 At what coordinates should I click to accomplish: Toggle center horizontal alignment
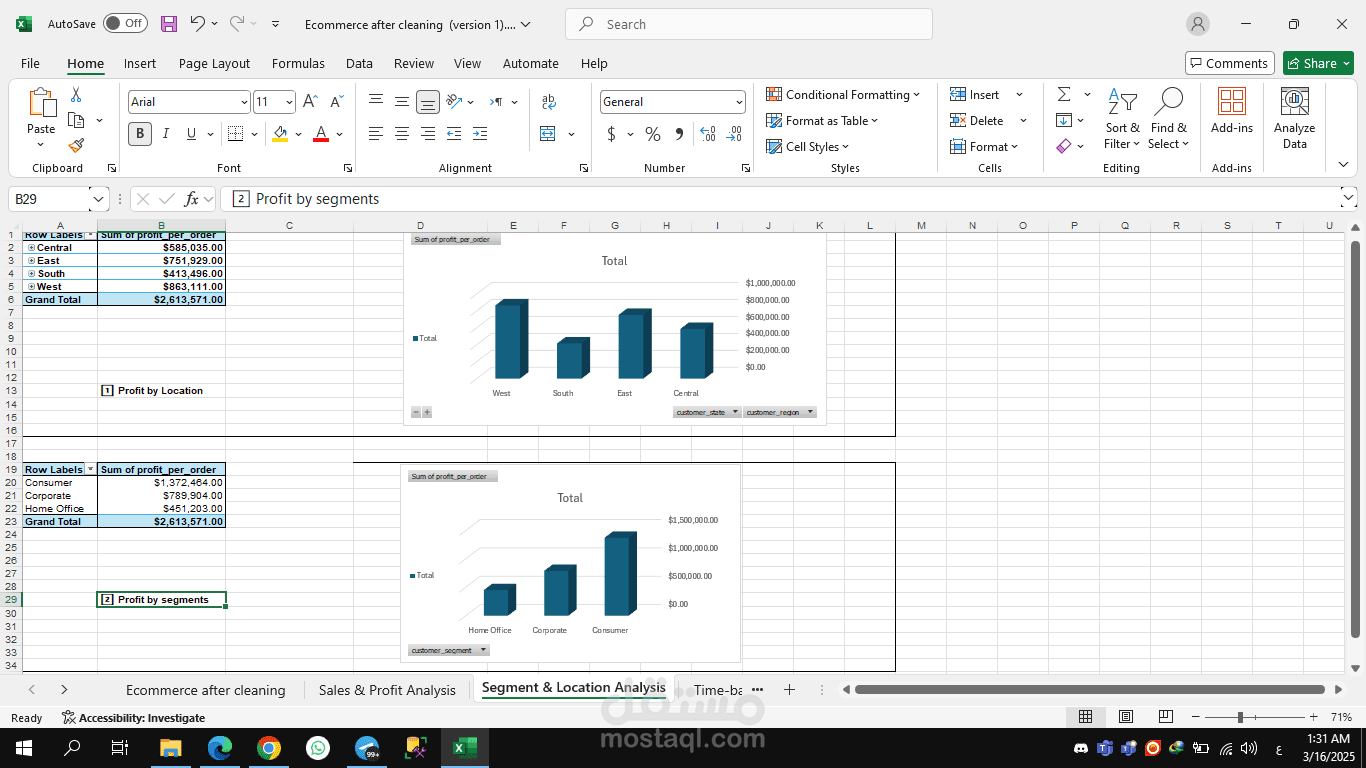(x=402, y=133)
